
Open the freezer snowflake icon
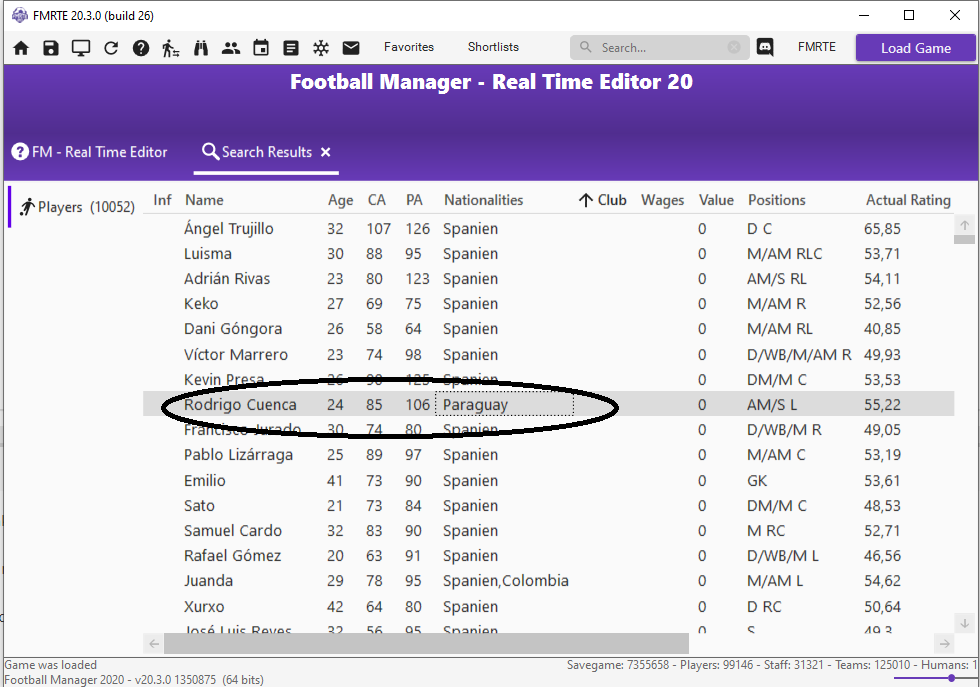(321, 48)
